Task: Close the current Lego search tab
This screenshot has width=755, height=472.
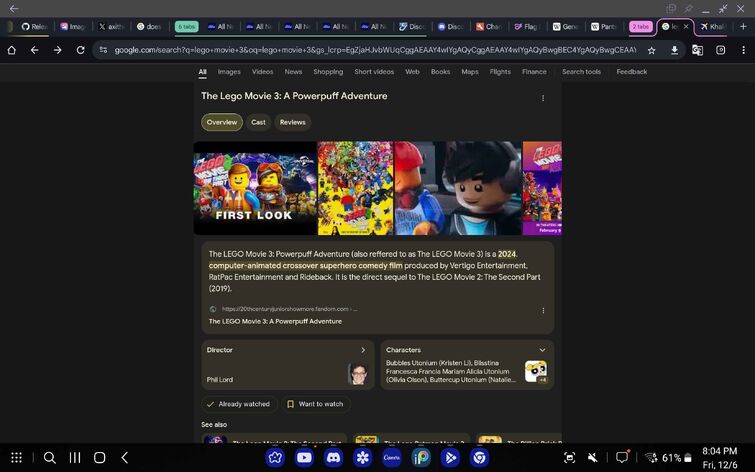Action: 686,26
